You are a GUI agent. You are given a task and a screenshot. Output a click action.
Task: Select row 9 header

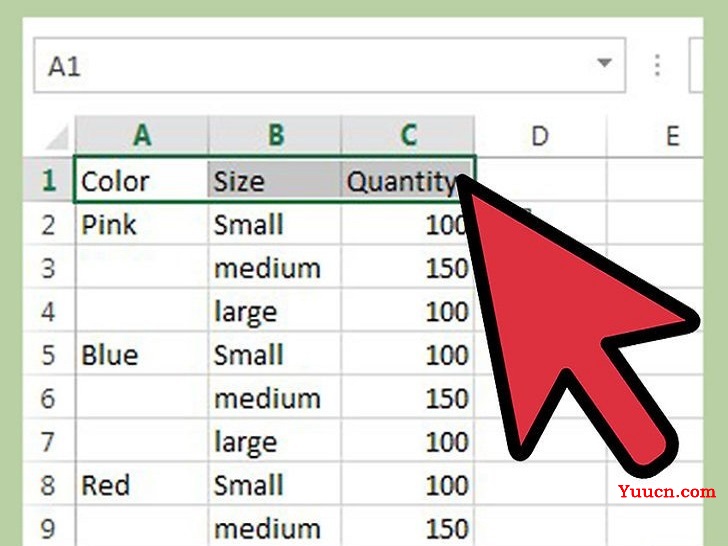48,527
